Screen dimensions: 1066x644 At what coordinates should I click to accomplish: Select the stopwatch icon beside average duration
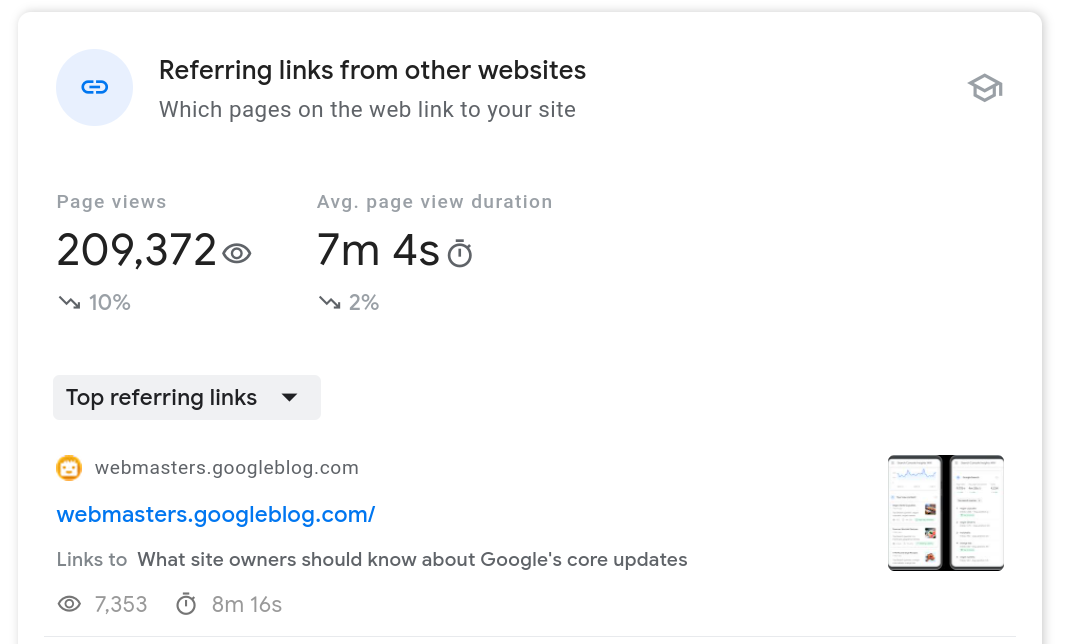tap(459, 253)
